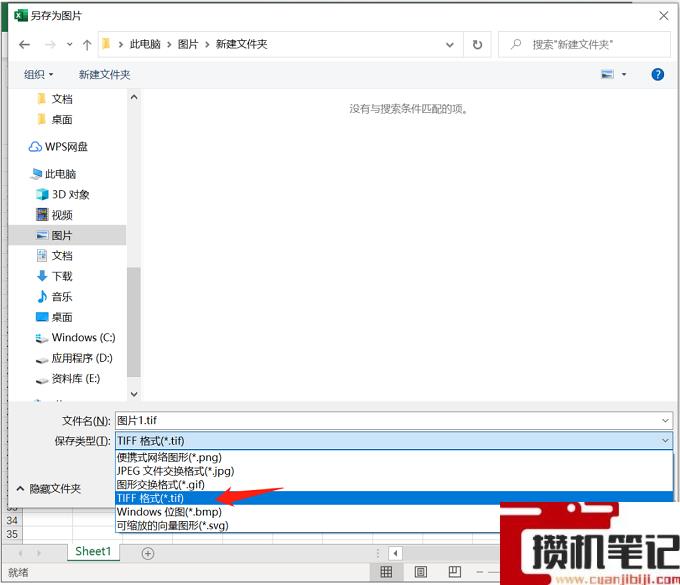Choose TIFF 格式(*.tif) in the list

point(394,498)
